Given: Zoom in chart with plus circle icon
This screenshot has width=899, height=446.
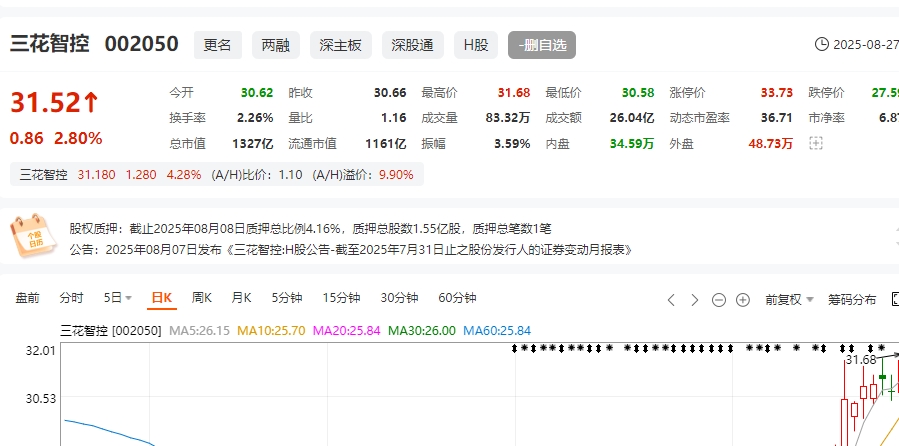Looking at the screenshot, I should (742, 300).
